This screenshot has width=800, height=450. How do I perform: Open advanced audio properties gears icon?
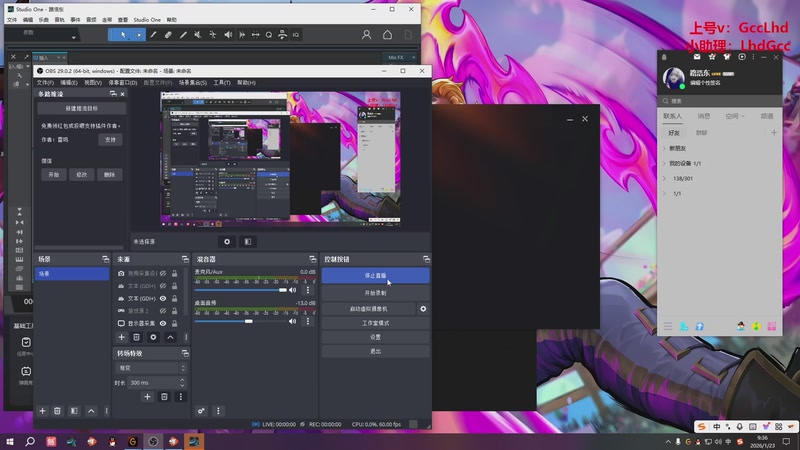[201, 411]
